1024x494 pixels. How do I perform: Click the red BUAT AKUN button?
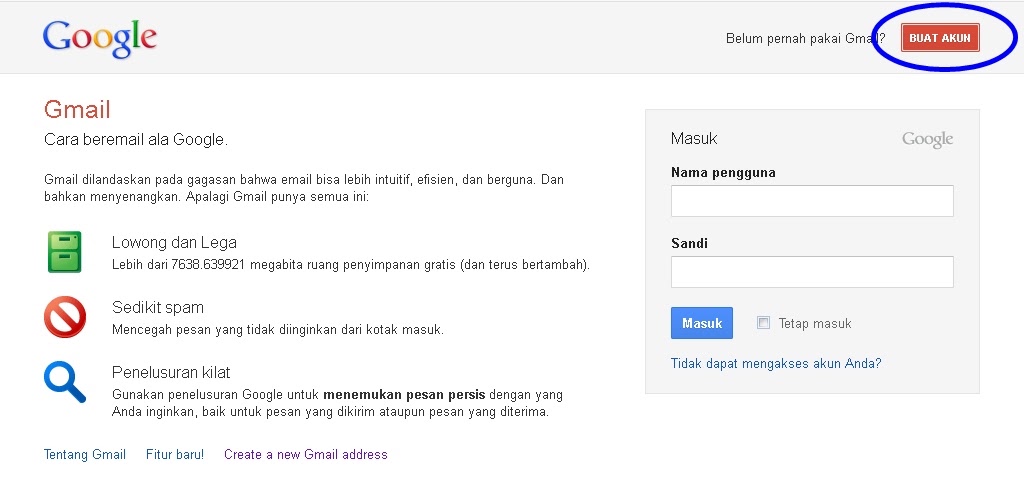click(940, 38)
